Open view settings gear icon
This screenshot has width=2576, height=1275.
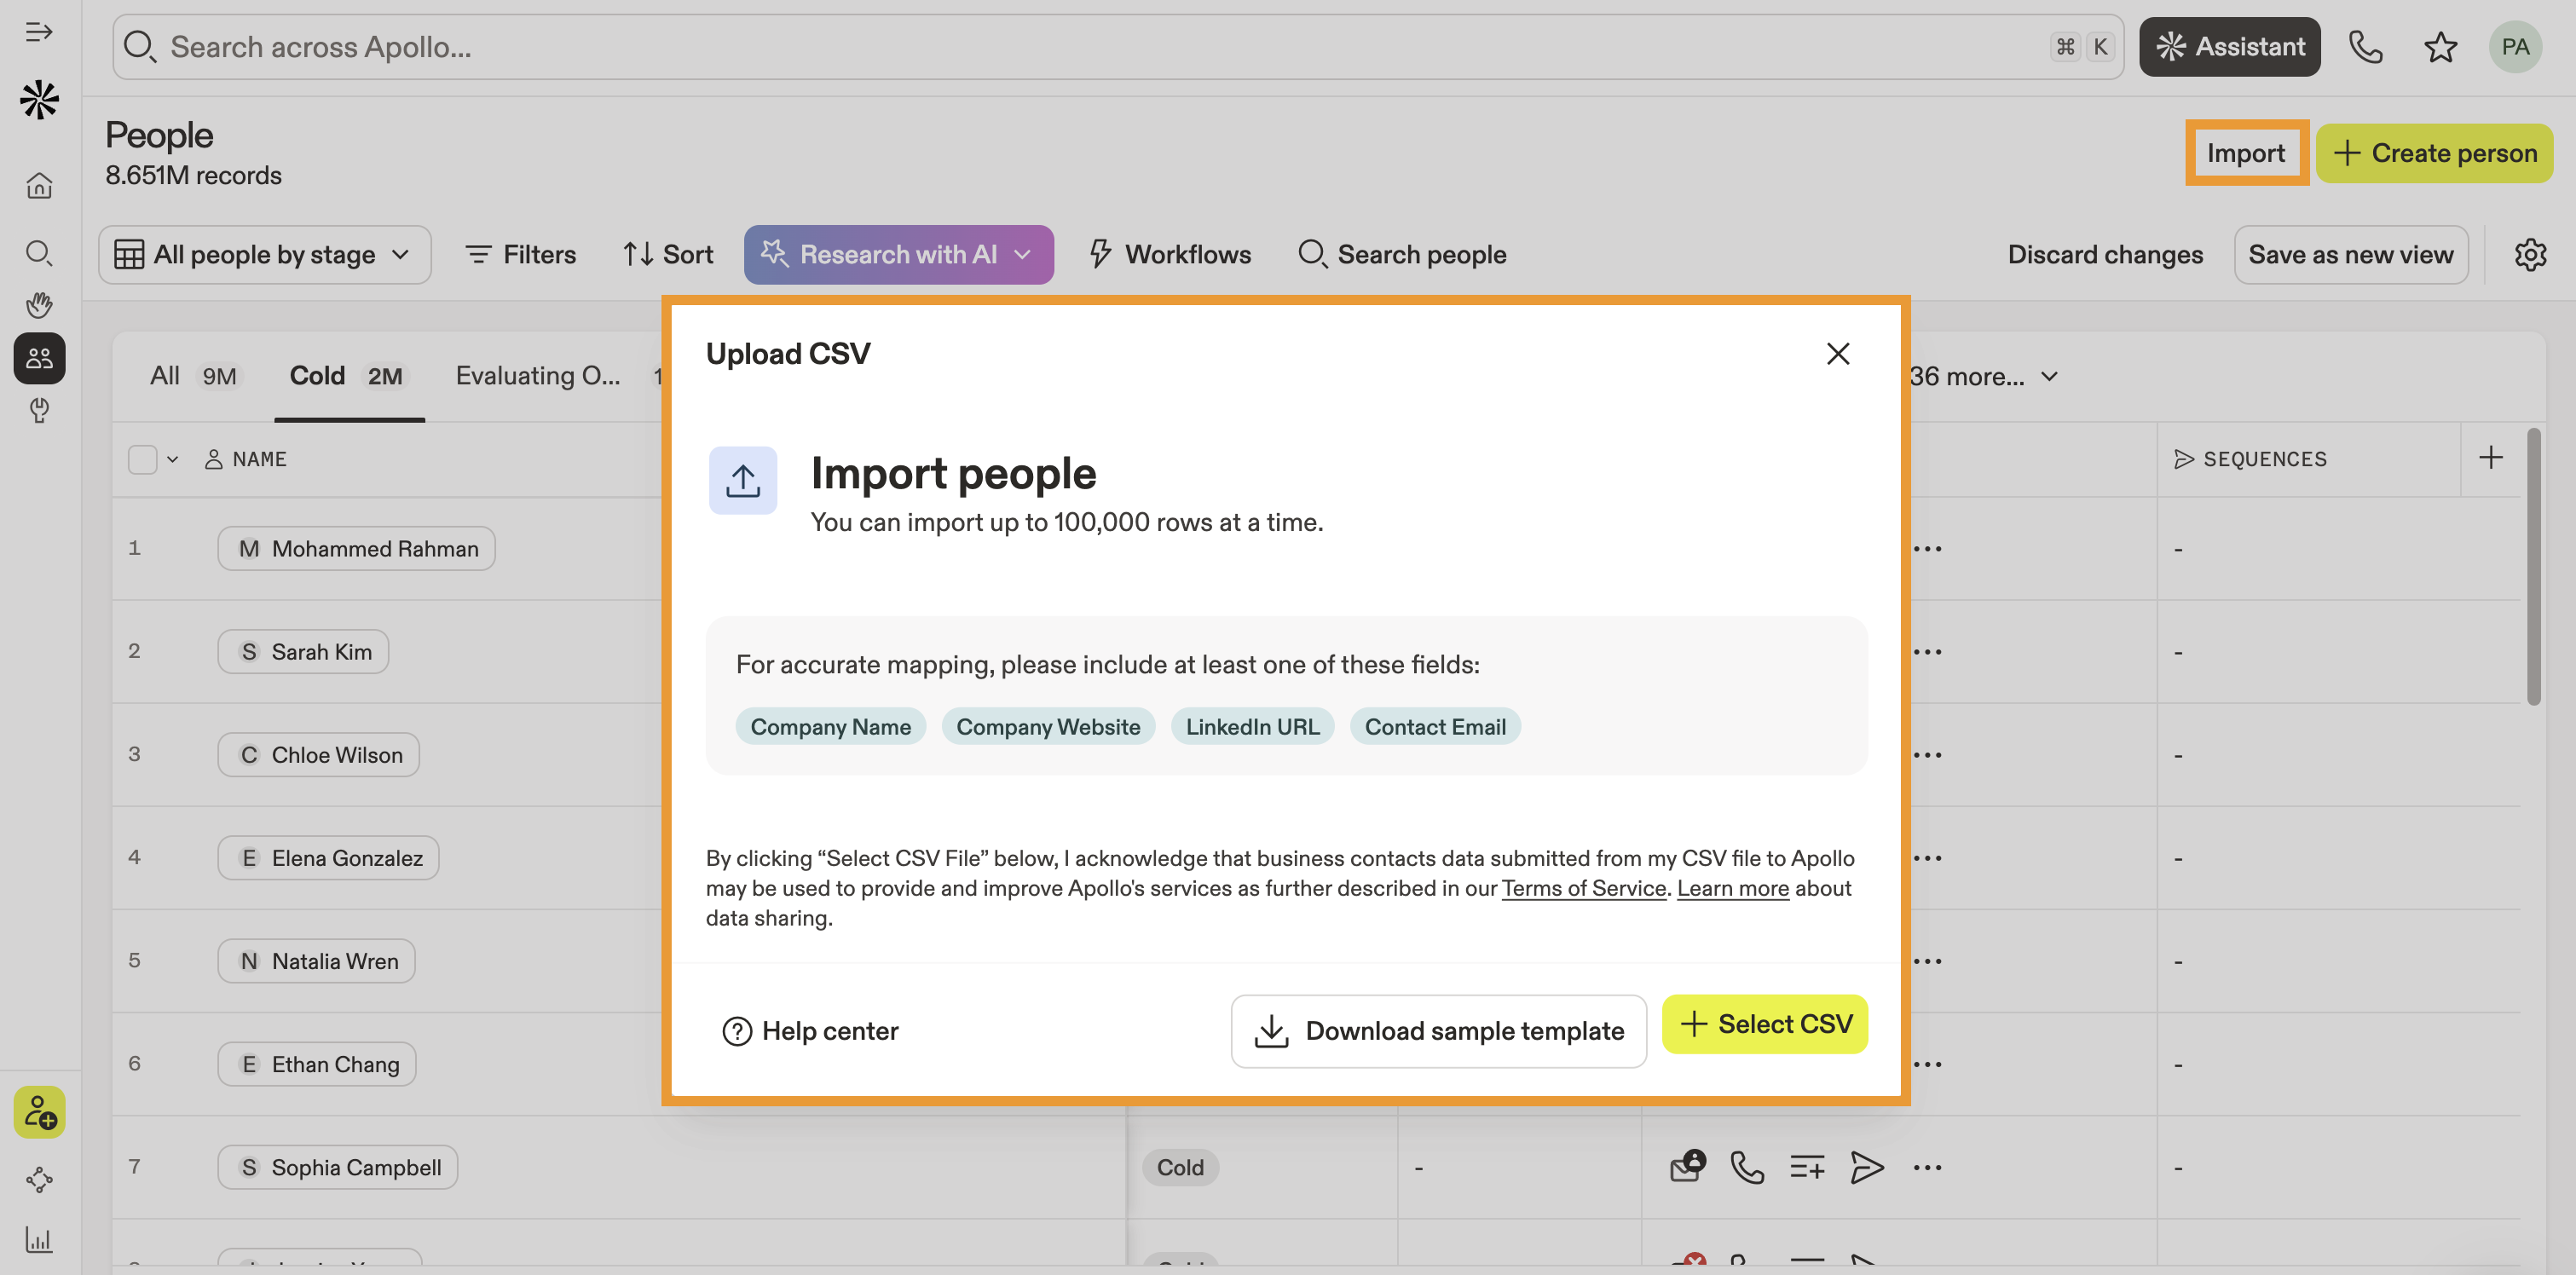pos(2530,255)
